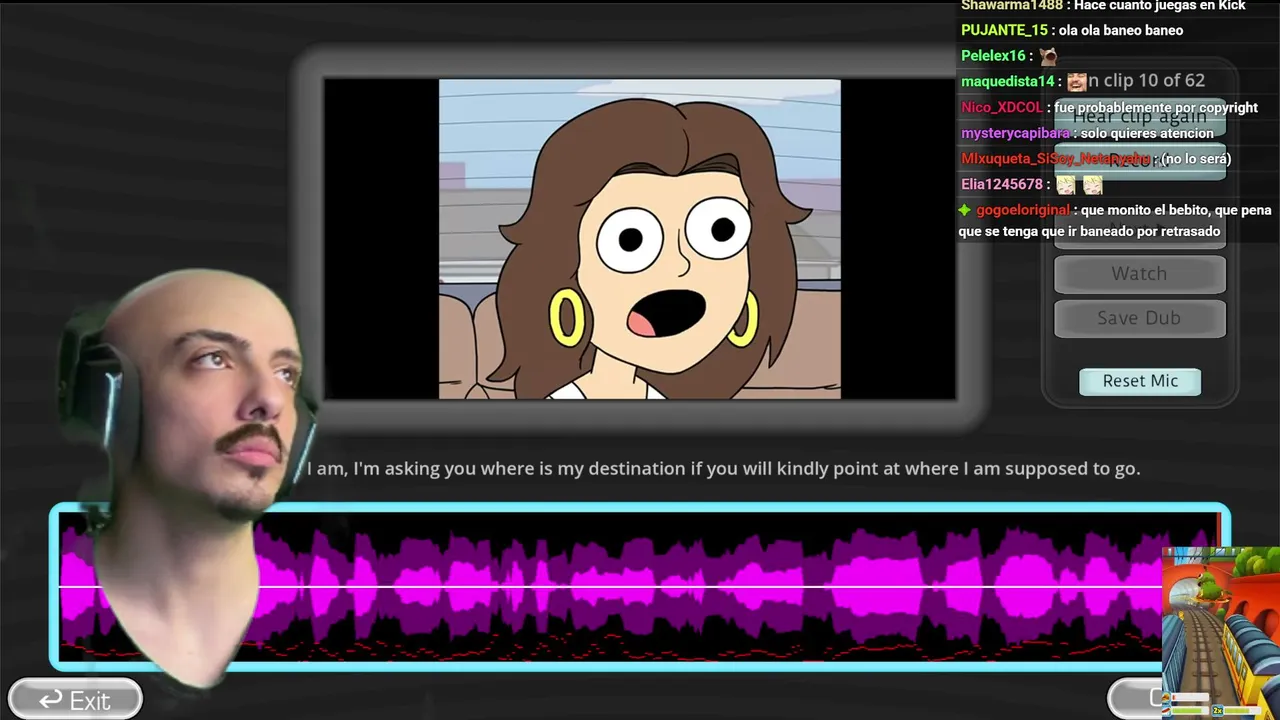Click the message "Hace cuanto juegas en Kick"
Screen dimensions: 1280x720
click(1160, 6)
